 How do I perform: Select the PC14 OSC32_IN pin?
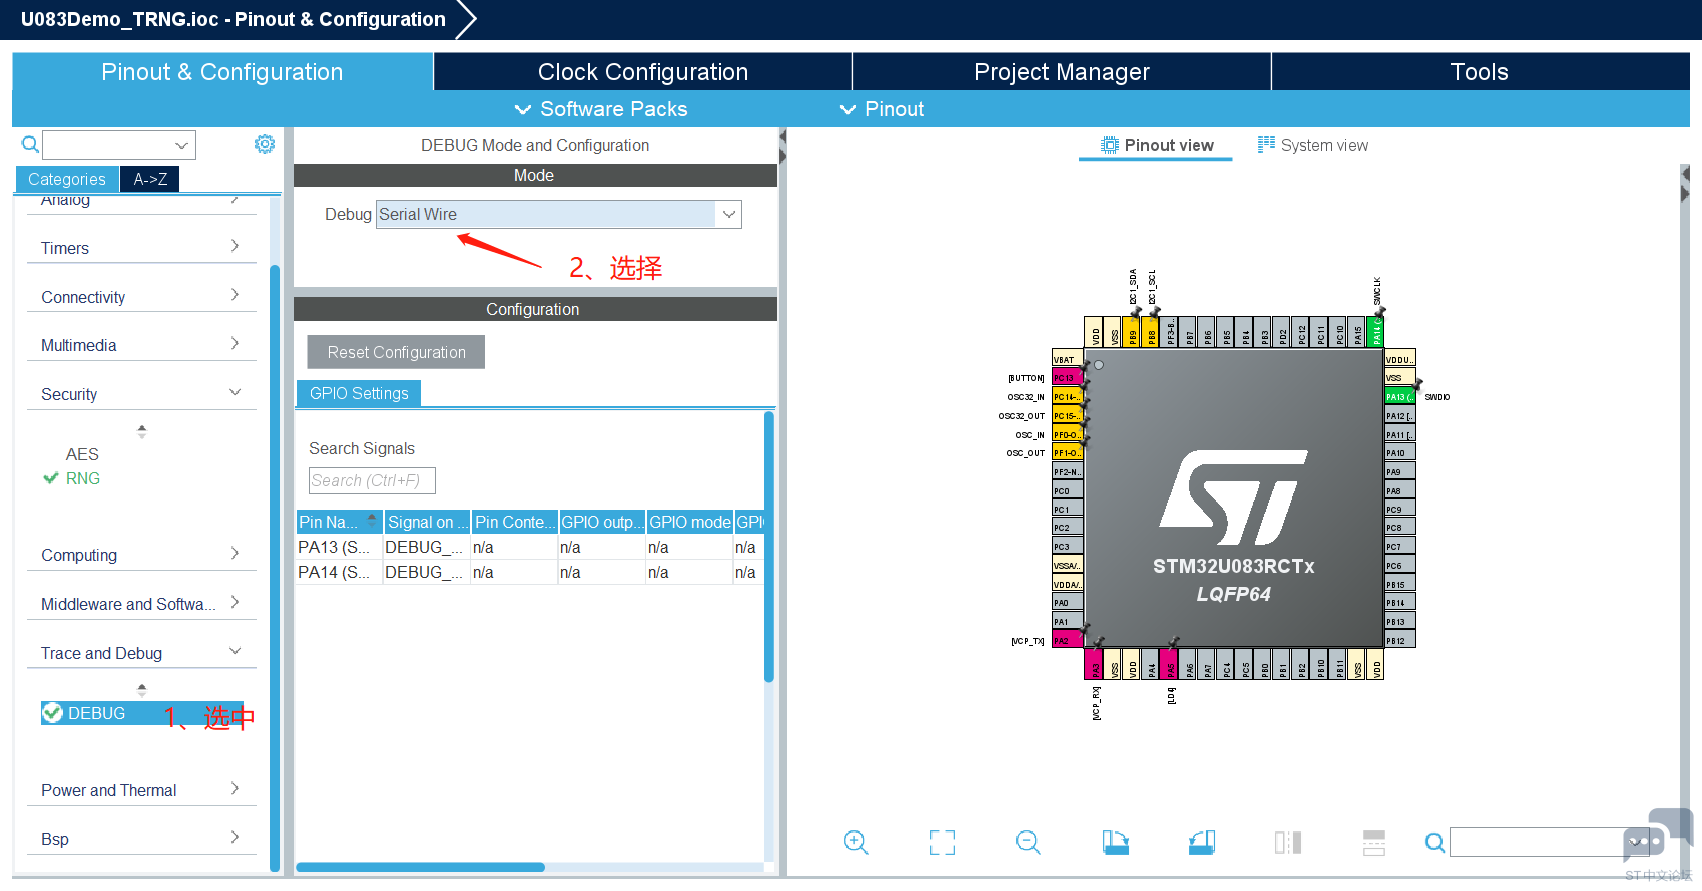(1067, 397)
